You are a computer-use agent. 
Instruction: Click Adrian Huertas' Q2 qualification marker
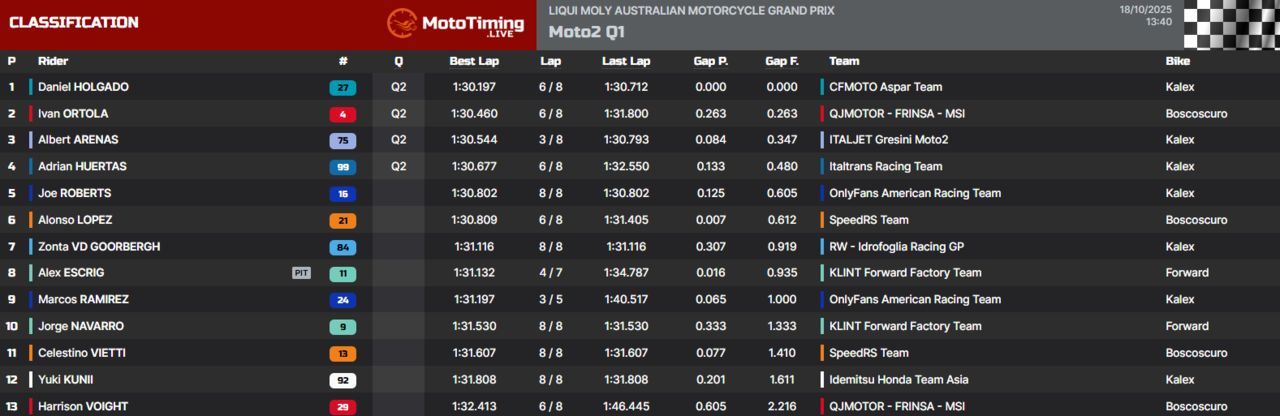click(x=398, y=167)
